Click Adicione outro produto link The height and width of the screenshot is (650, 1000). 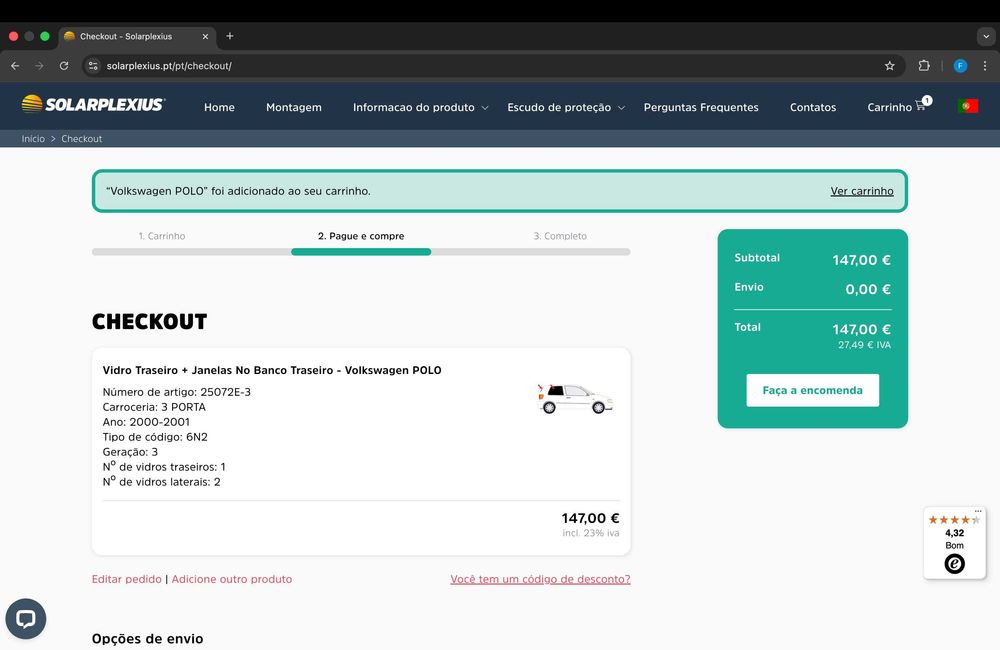[x=232, y=579]
